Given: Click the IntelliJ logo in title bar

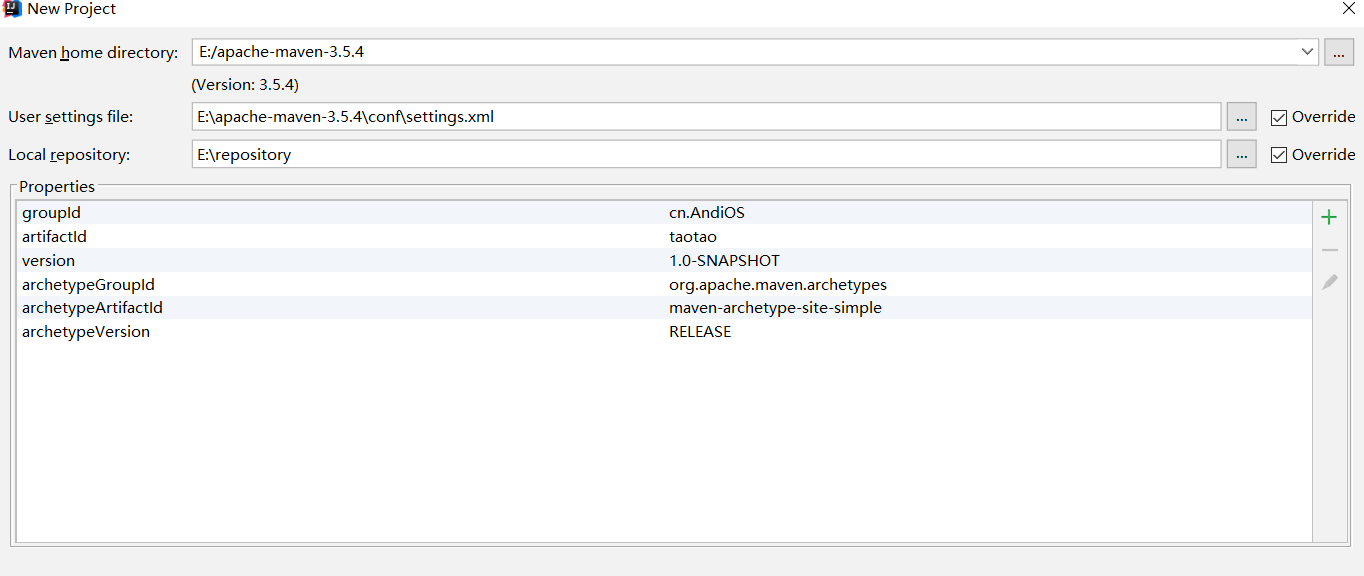Looking at the screenshot, I should tap(13, 9).
